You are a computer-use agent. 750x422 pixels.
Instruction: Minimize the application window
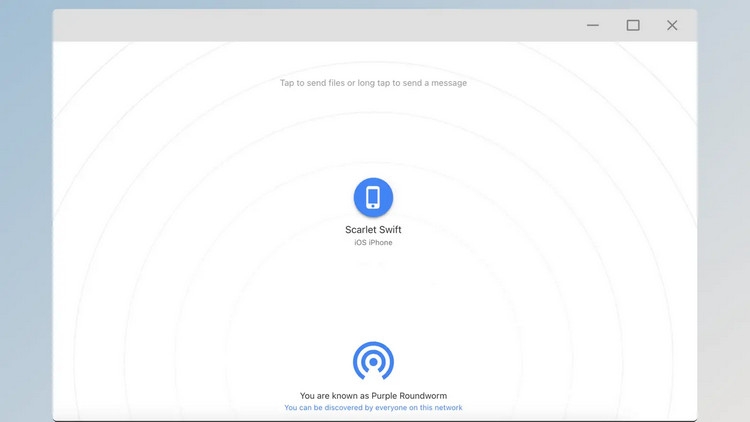point(593,25)
